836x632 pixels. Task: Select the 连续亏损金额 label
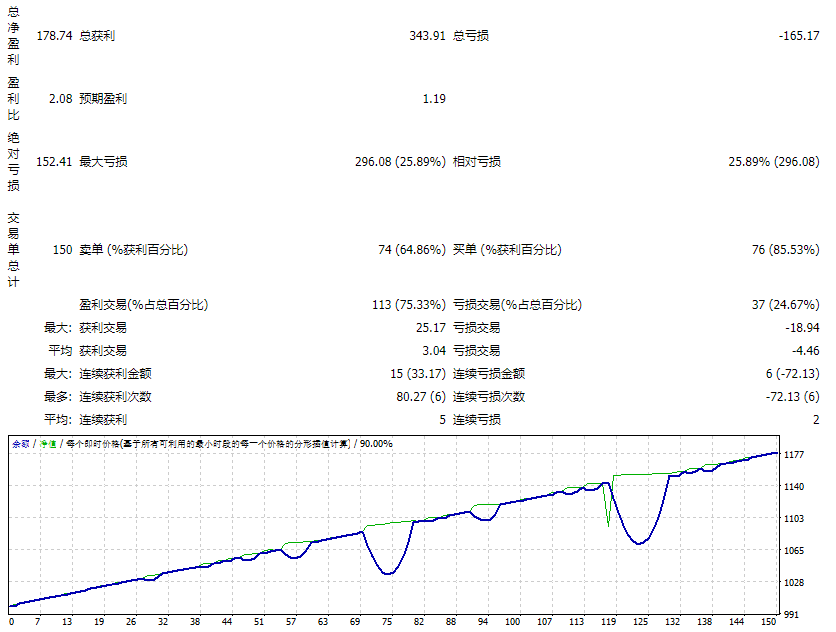tap(489, 373)
